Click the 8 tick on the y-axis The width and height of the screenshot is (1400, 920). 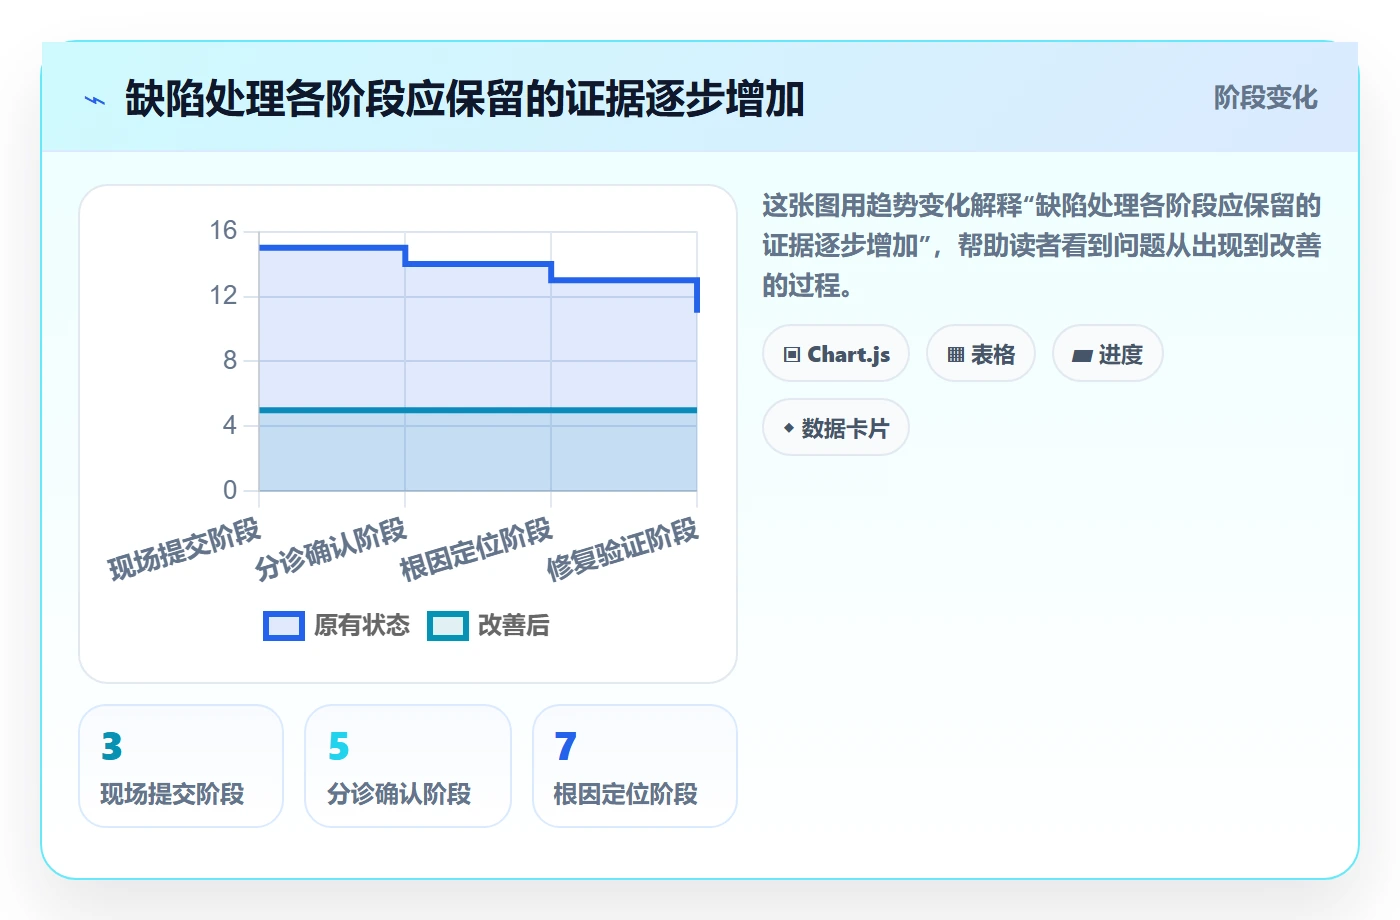pyautogui.click(x=230, y=360)
